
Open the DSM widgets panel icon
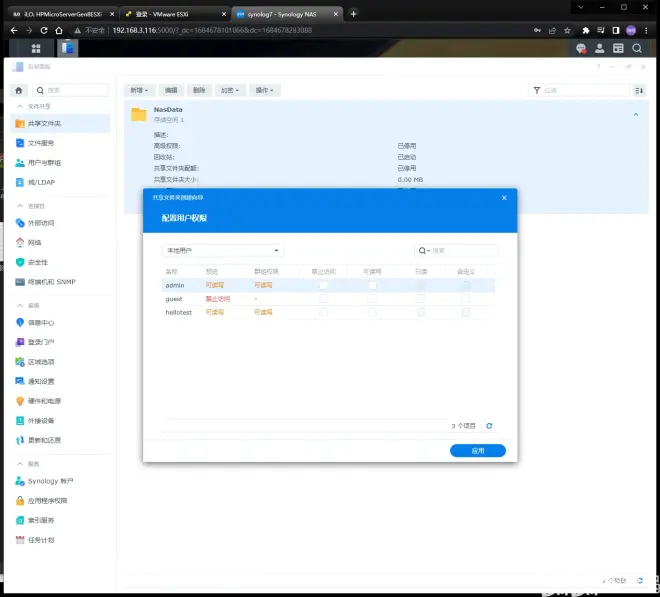(x=618, y=48)
